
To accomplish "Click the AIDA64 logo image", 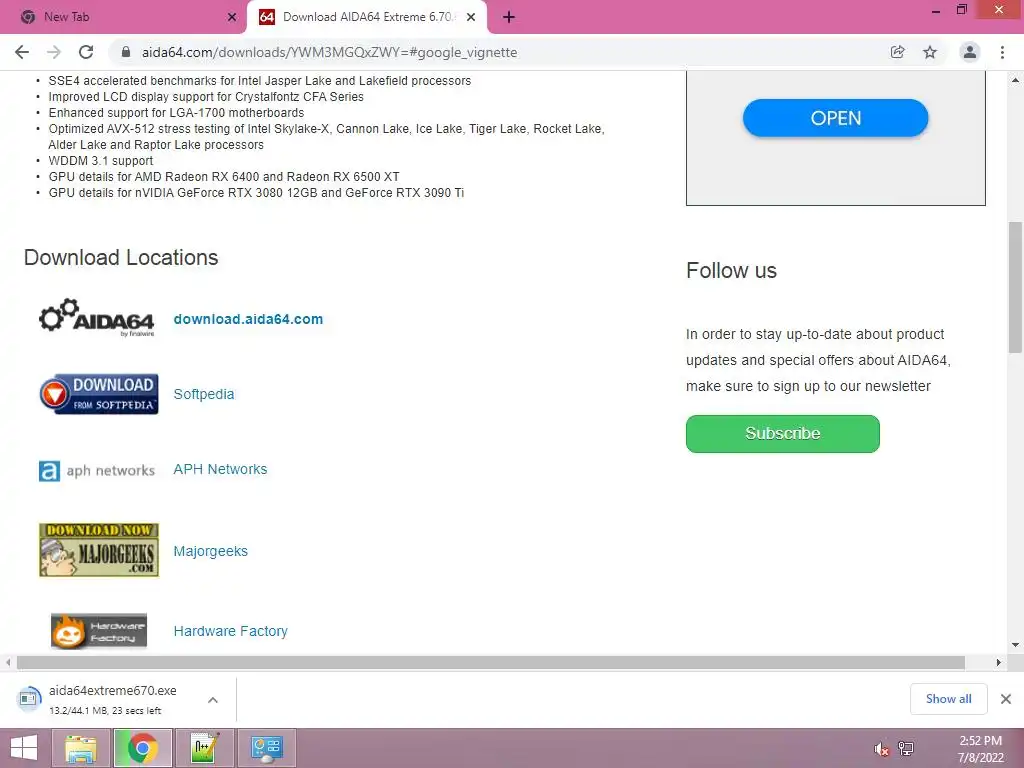I will pos(97,318).
